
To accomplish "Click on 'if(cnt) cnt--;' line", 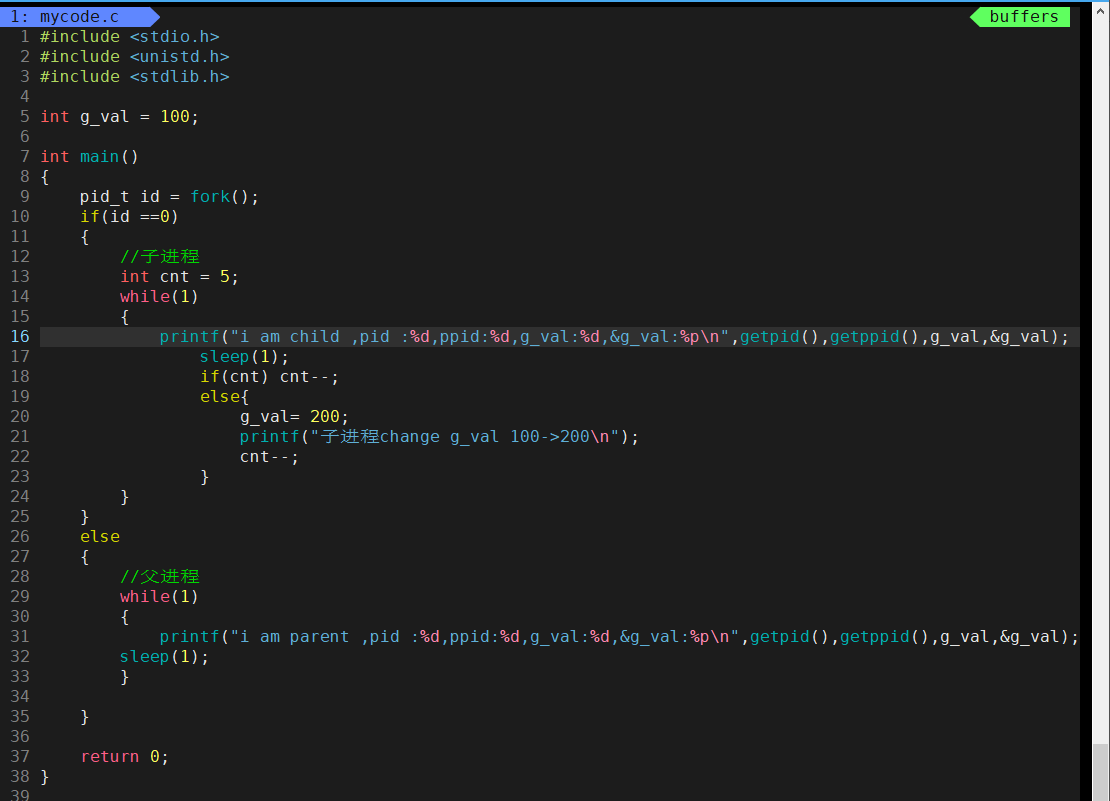I will pyautogui.click(x=269, y=376).
